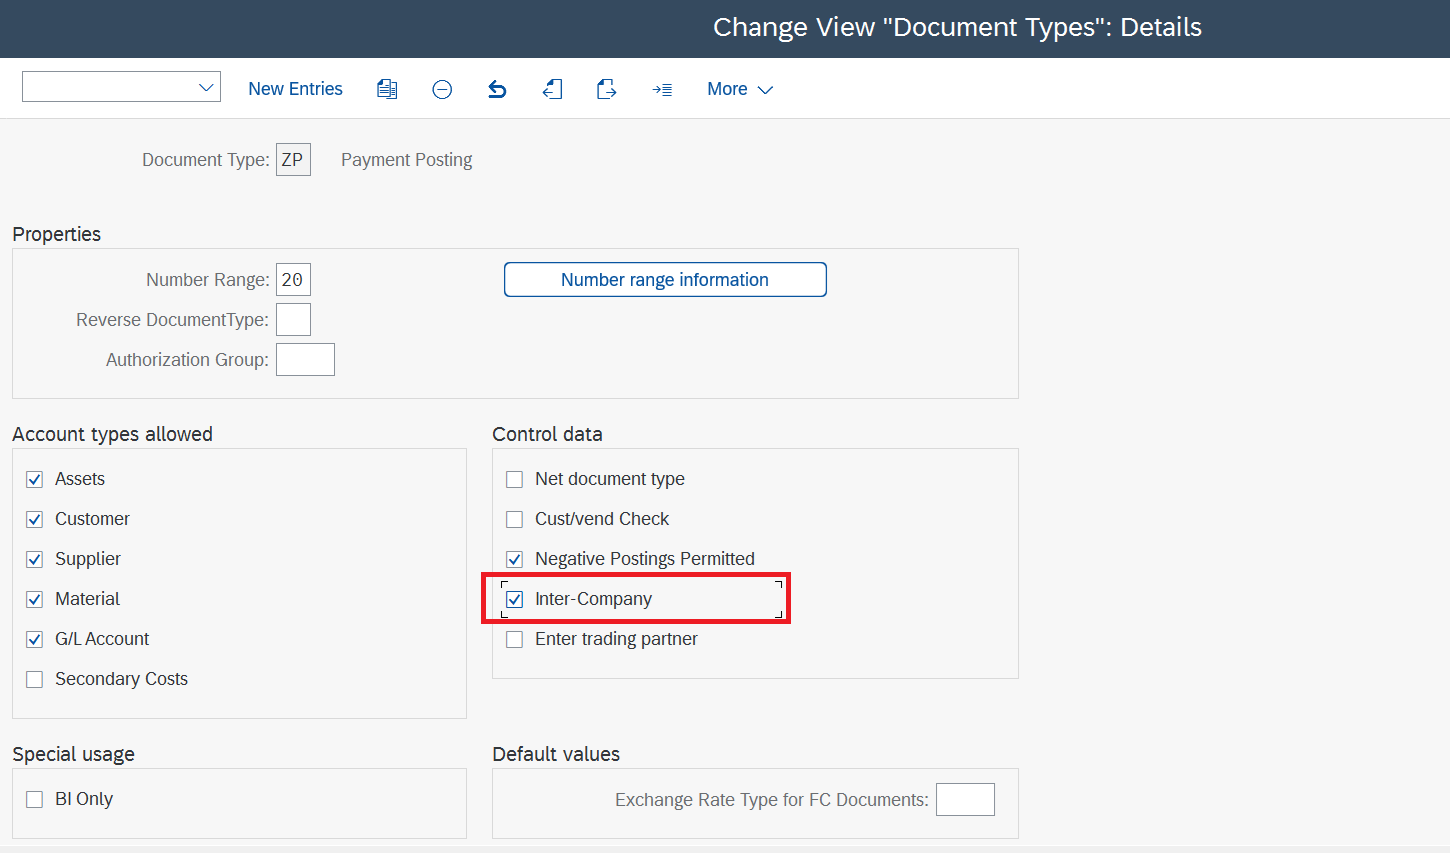Enable Enter trading partner checkbox
Viewport: 1450px width, 853px height.
tap(515, 639)
